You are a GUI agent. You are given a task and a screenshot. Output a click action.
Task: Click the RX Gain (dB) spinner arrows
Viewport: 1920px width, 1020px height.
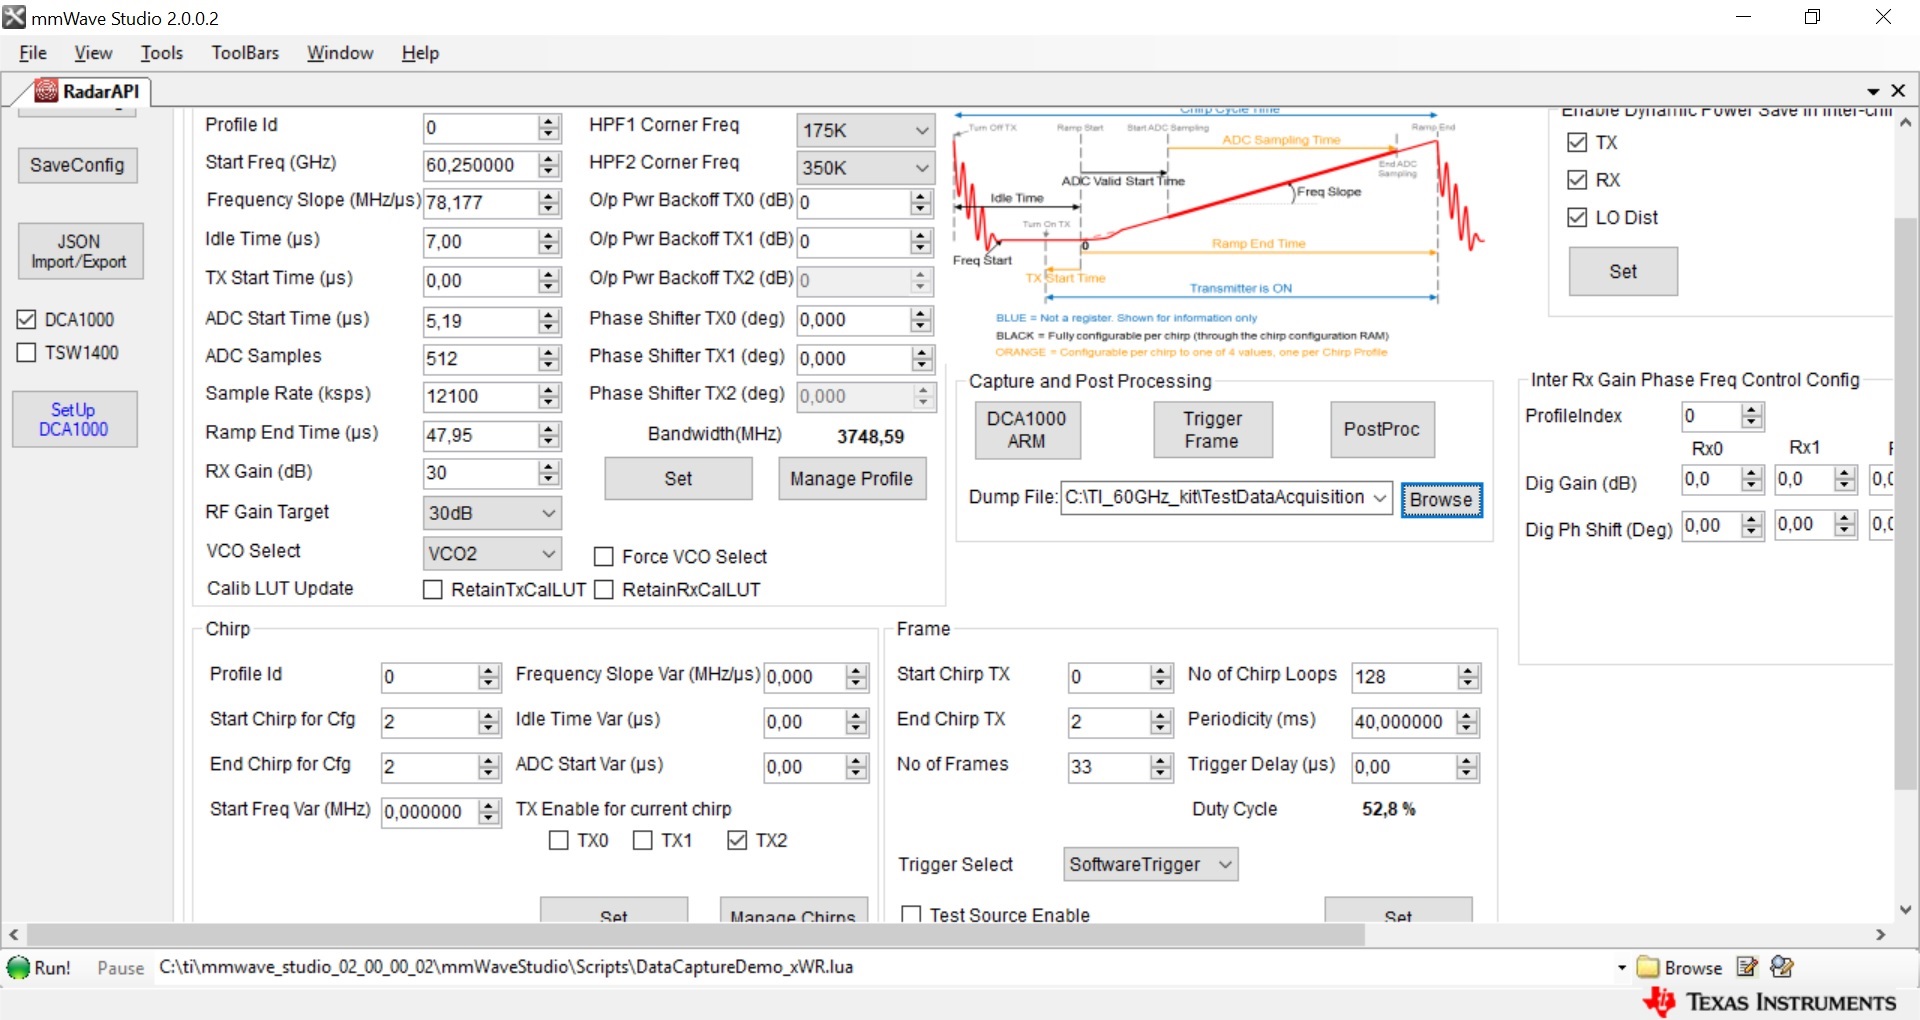click(549, 473)
